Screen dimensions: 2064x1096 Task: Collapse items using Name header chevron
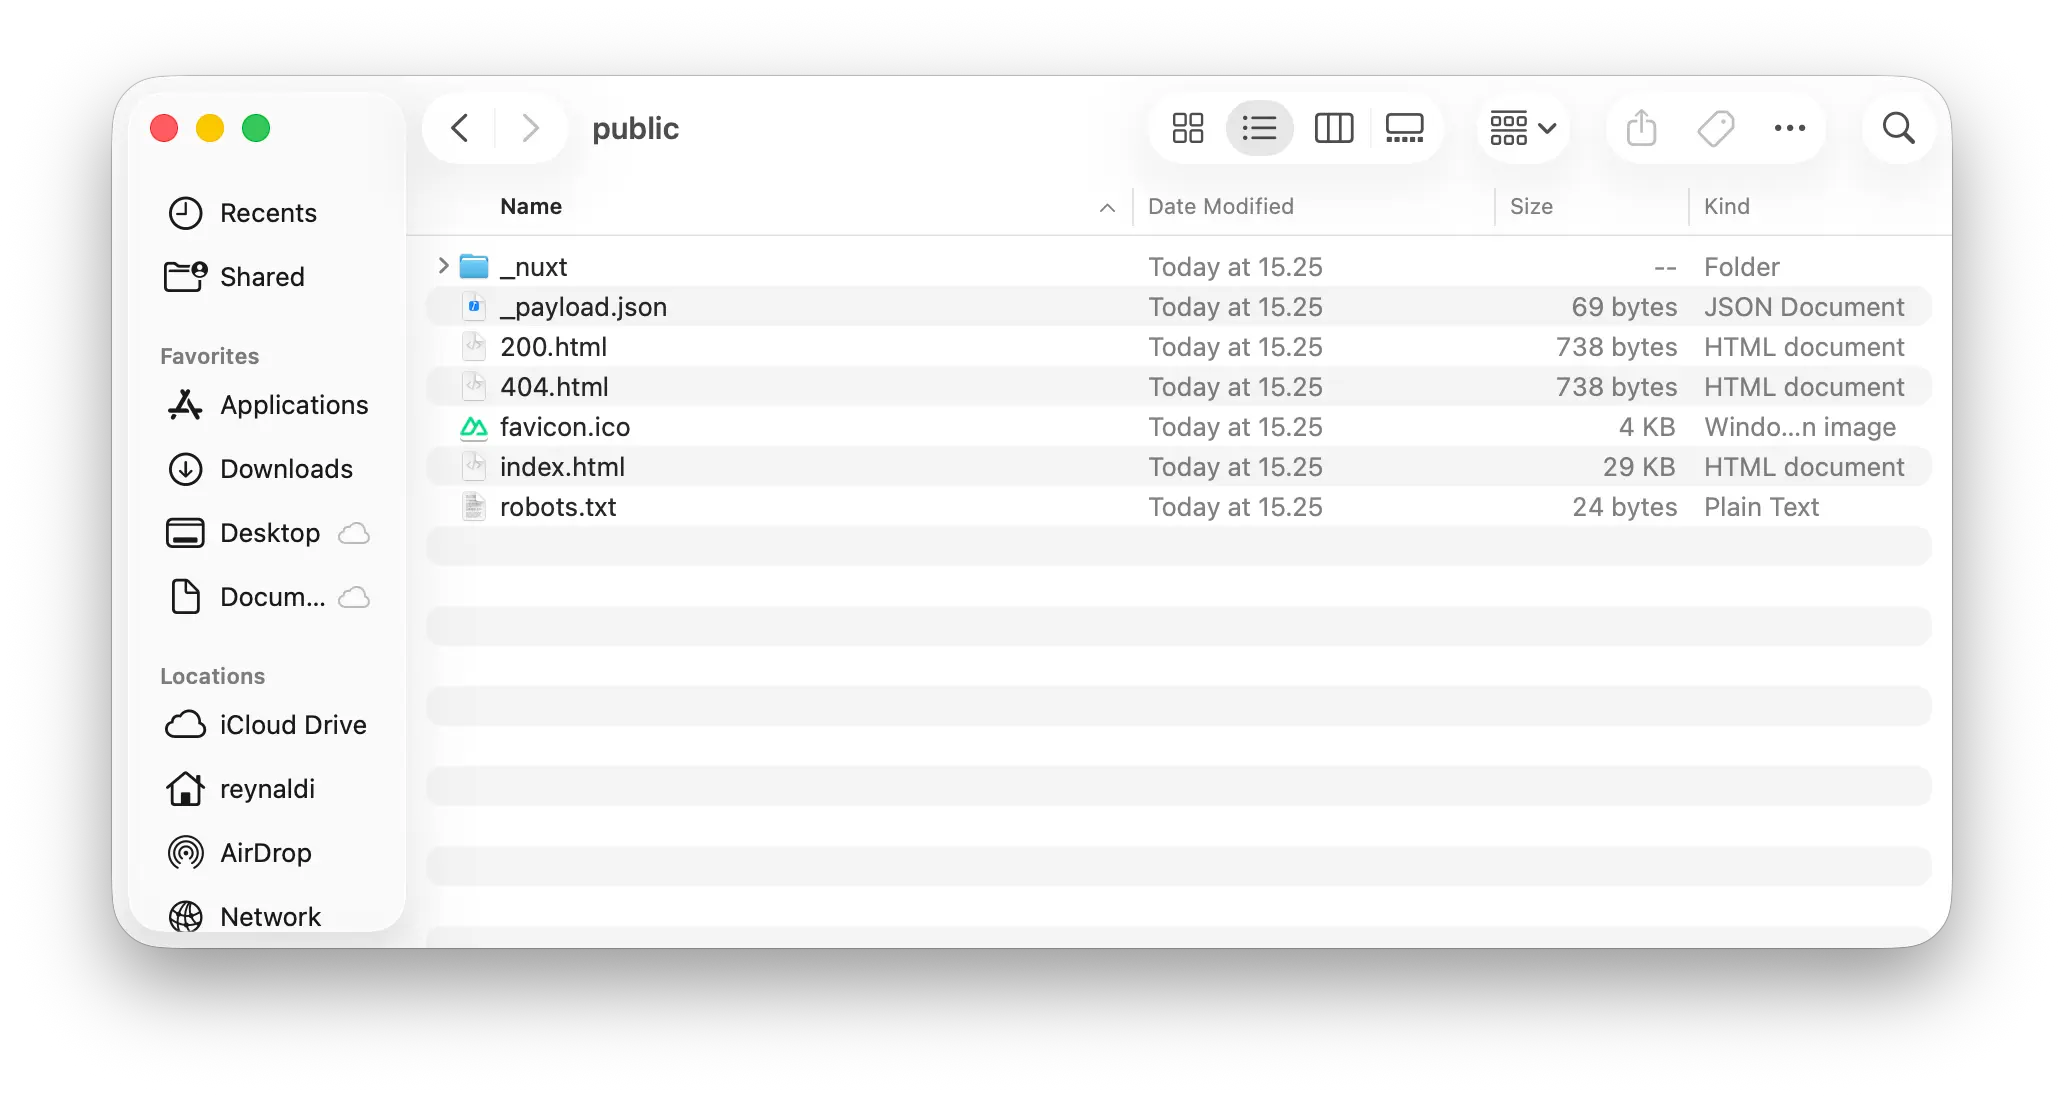[x=1106, y=208]
